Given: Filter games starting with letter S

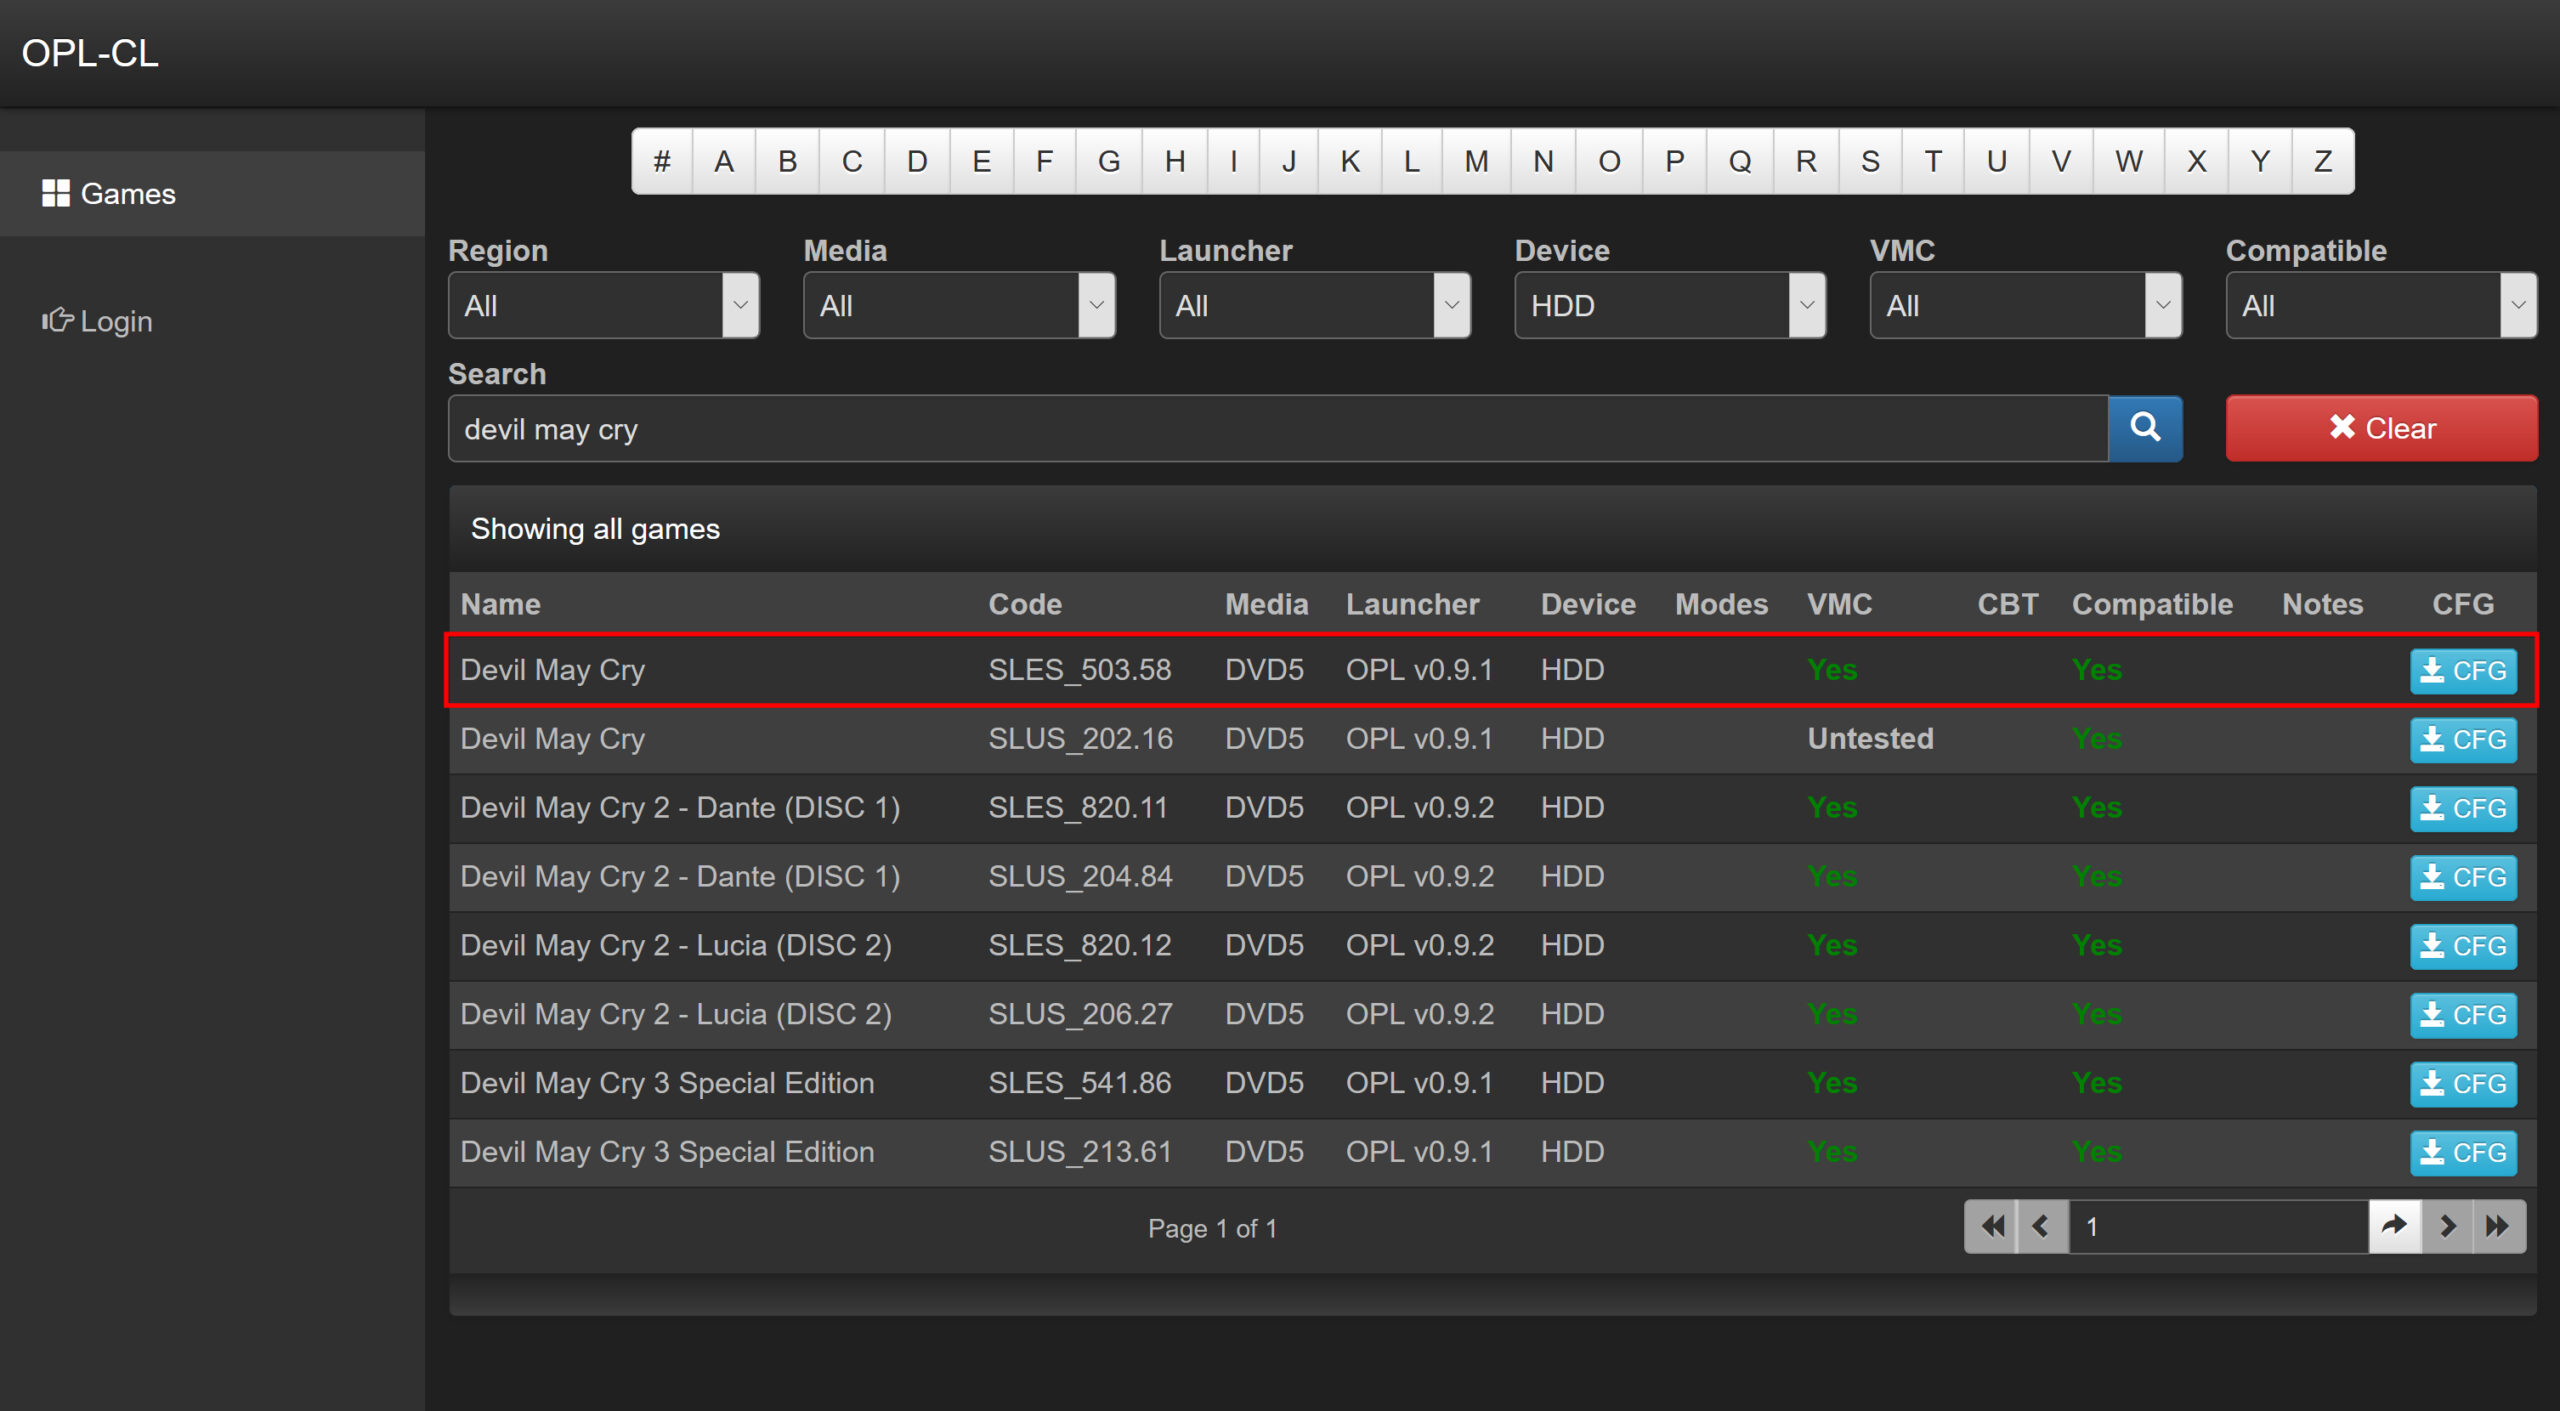Looking at the screenshot, I should tap(1870, 161).
